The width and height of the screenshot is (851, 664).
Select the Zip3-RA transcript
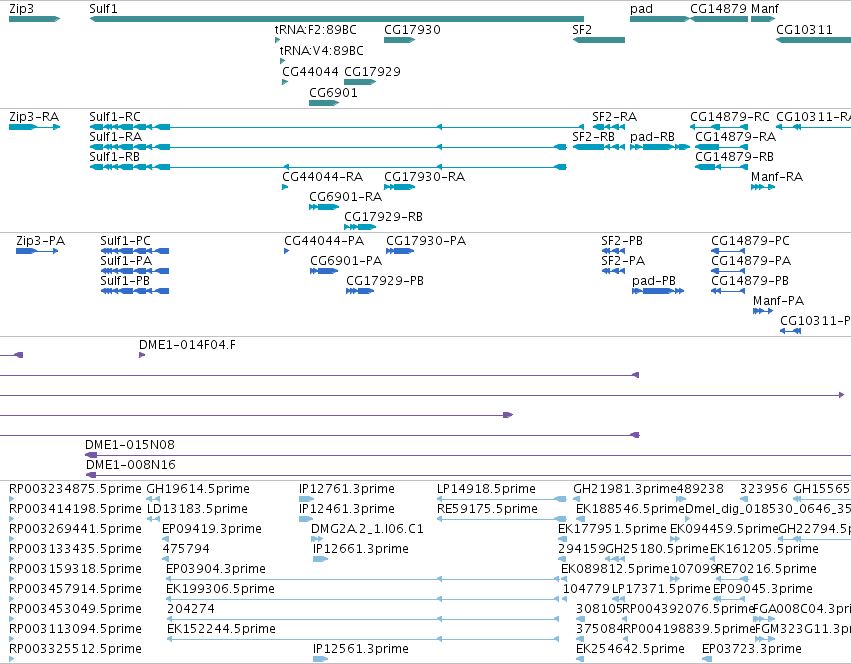[34, 127]
